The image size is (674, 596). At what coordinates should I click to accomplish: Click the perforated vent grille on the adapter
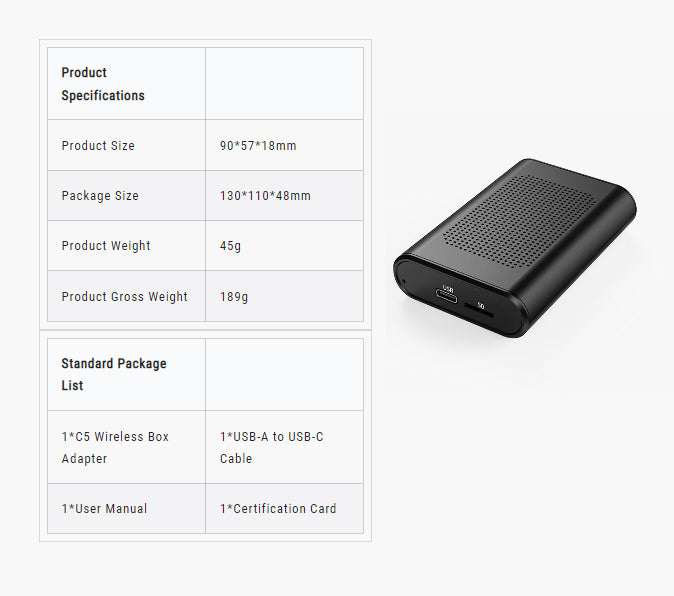coord(519,222)
